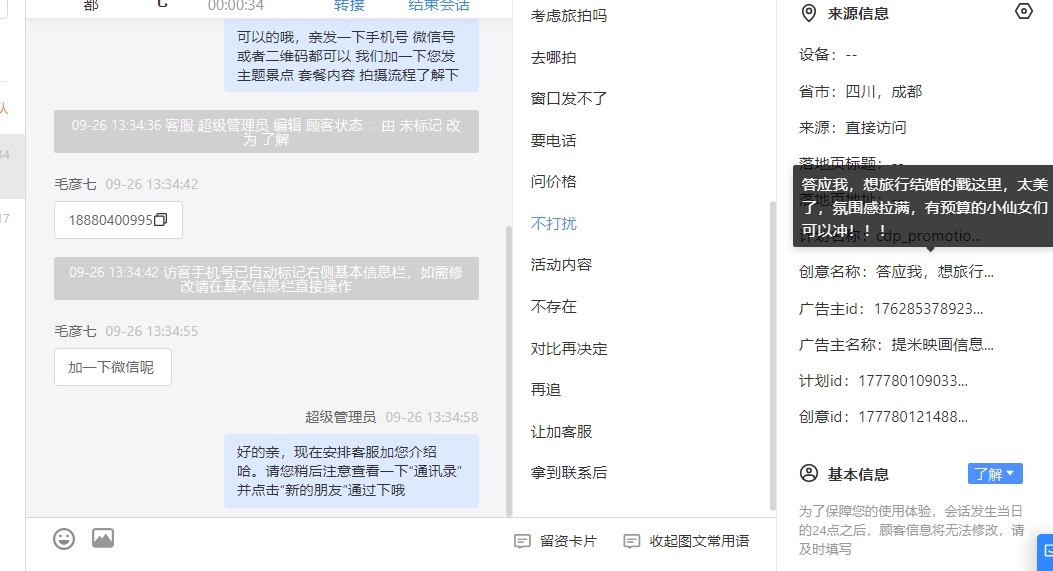The image size is (1053, 571).
Task: Select quick phrase 再追
Action: pos(545,390)
